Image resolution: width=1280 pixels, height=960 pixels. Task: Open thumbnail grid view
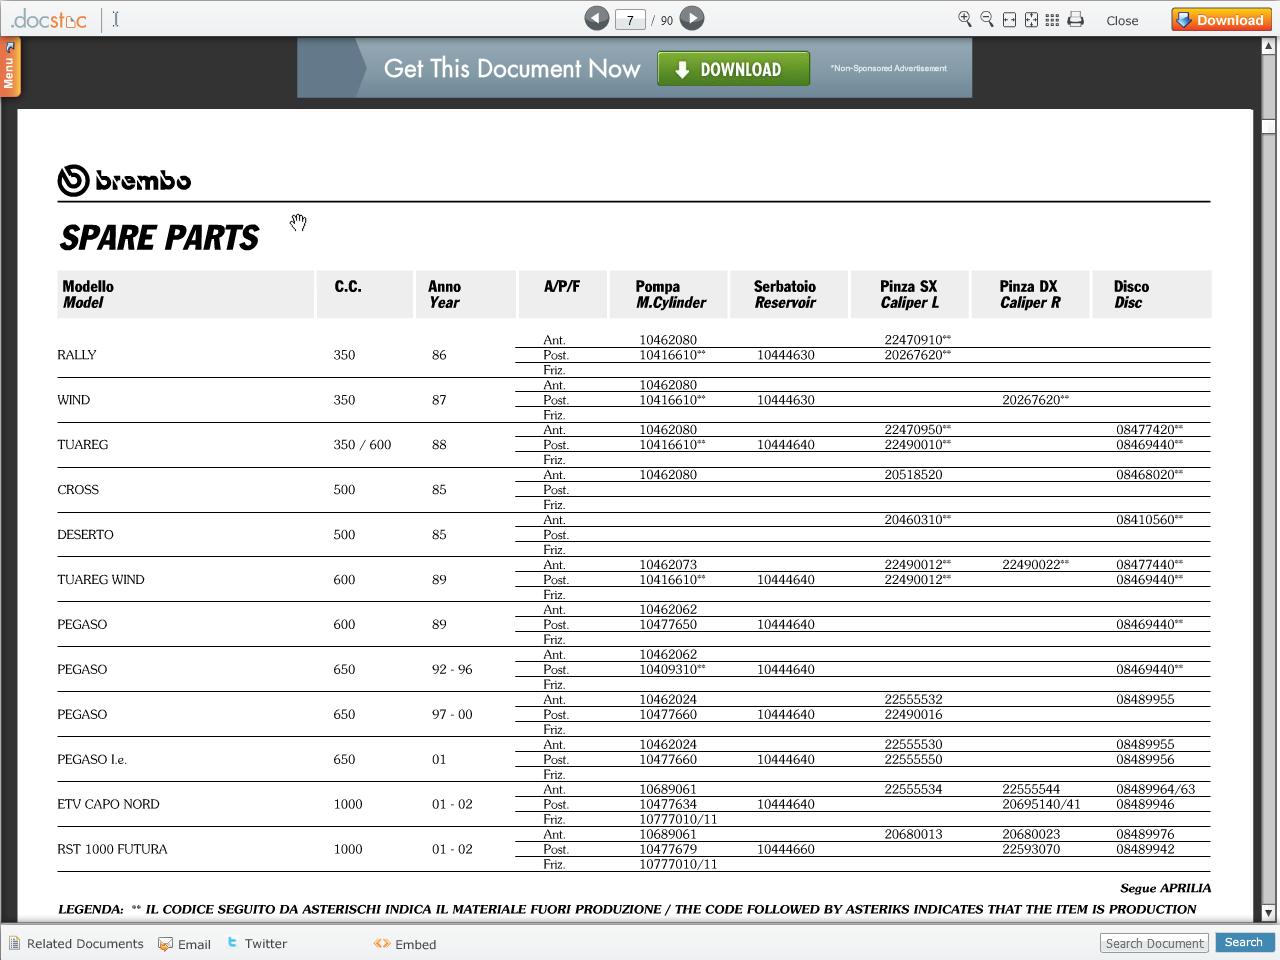click(x=1052, y=19)
